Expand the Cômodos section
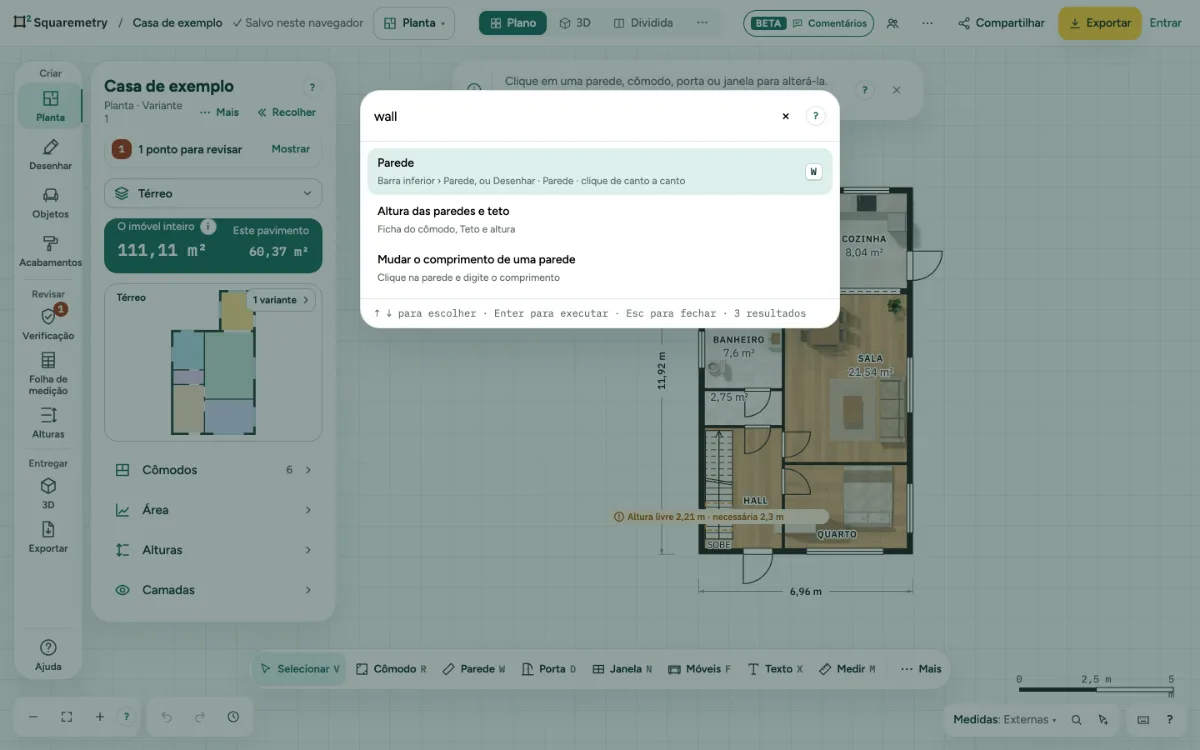This screenshot has height=750, width=1200. pos(213,470)
